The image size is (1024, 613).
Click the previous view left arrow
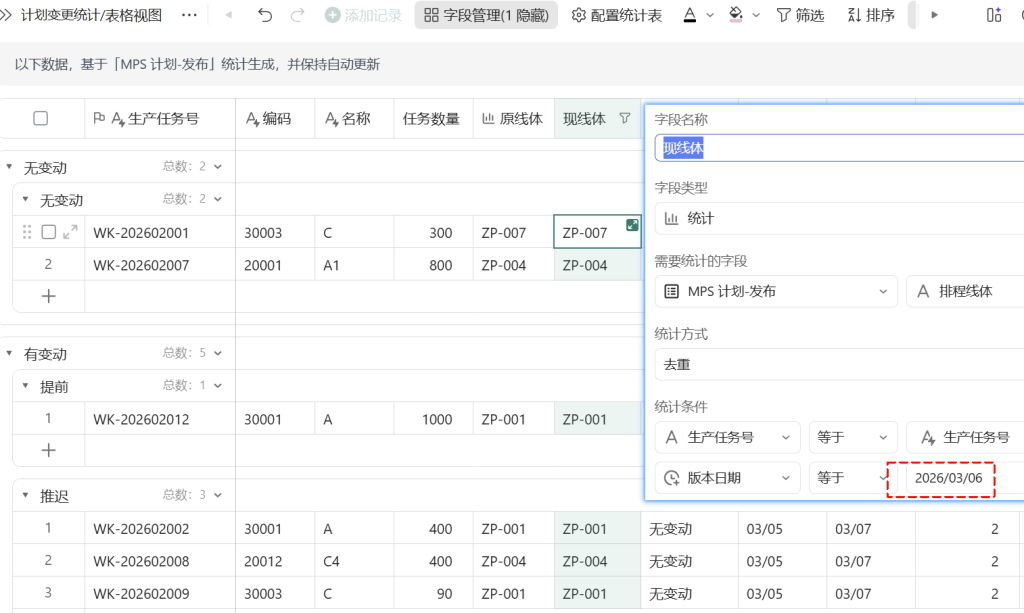tap(229, 15)
